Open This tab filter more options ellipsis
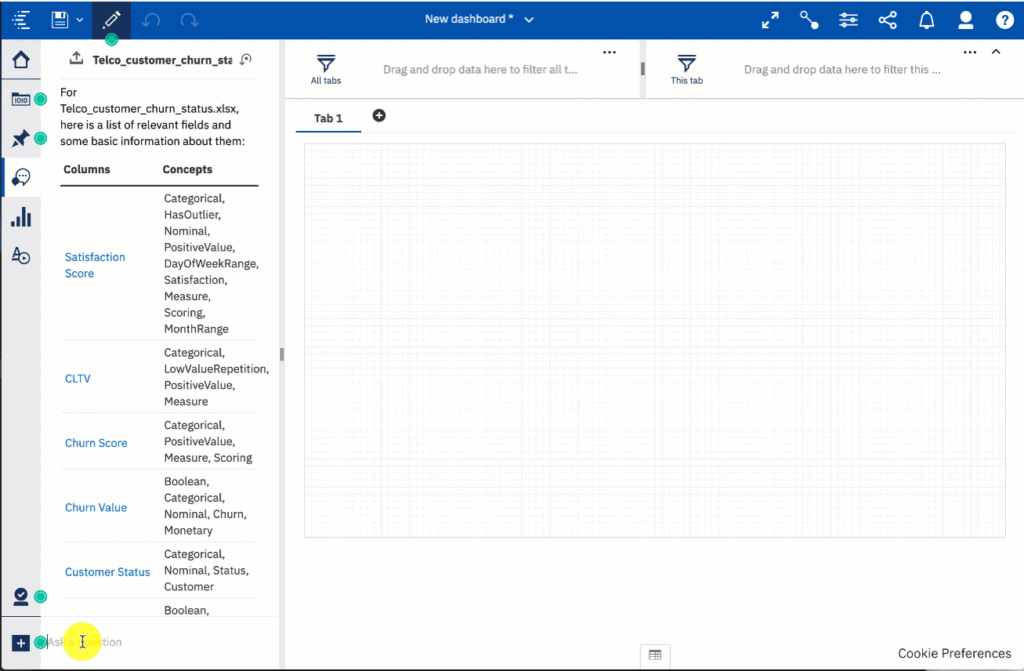Screen dimensions: 1024x671 click(970, 52)
